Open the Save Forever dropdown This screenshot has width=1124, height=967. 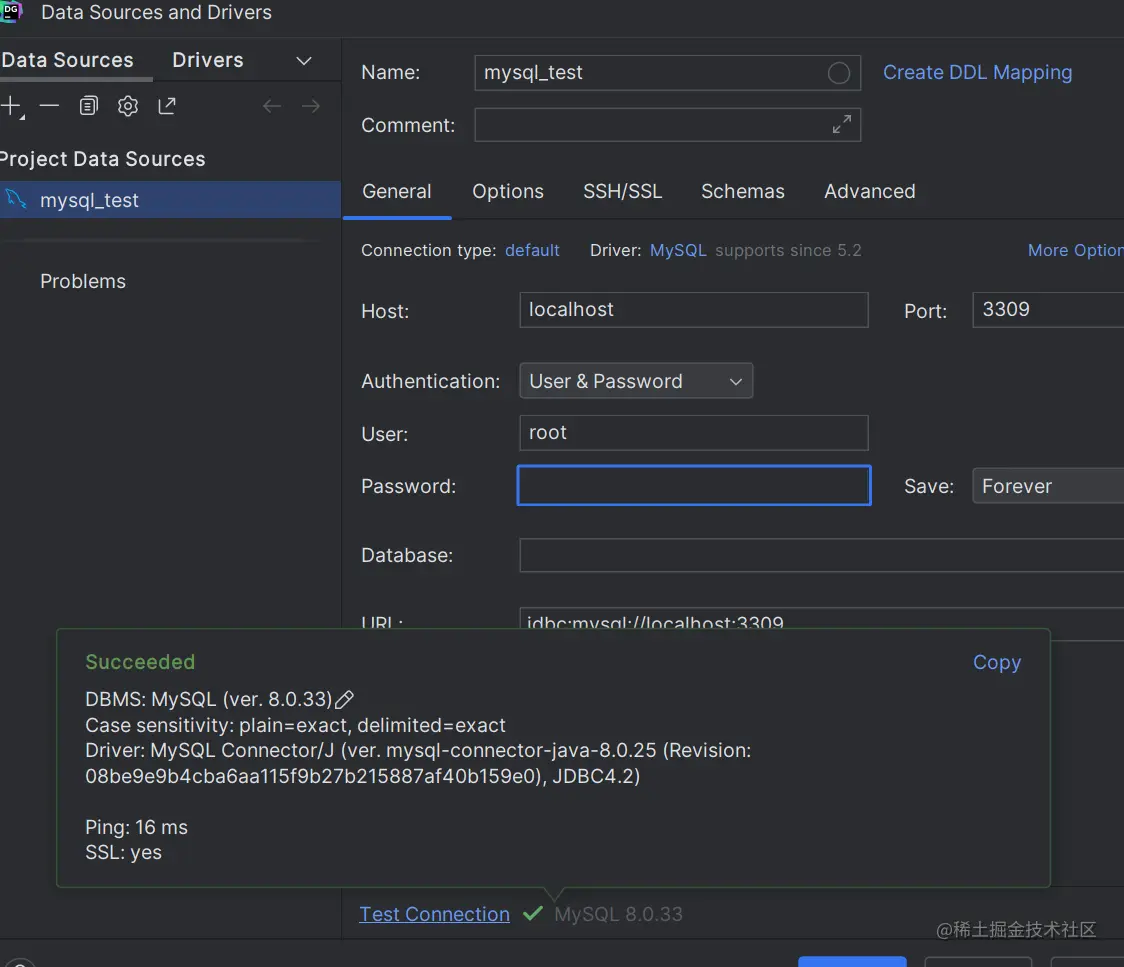pyautogui.click(x=1048, y=486)
